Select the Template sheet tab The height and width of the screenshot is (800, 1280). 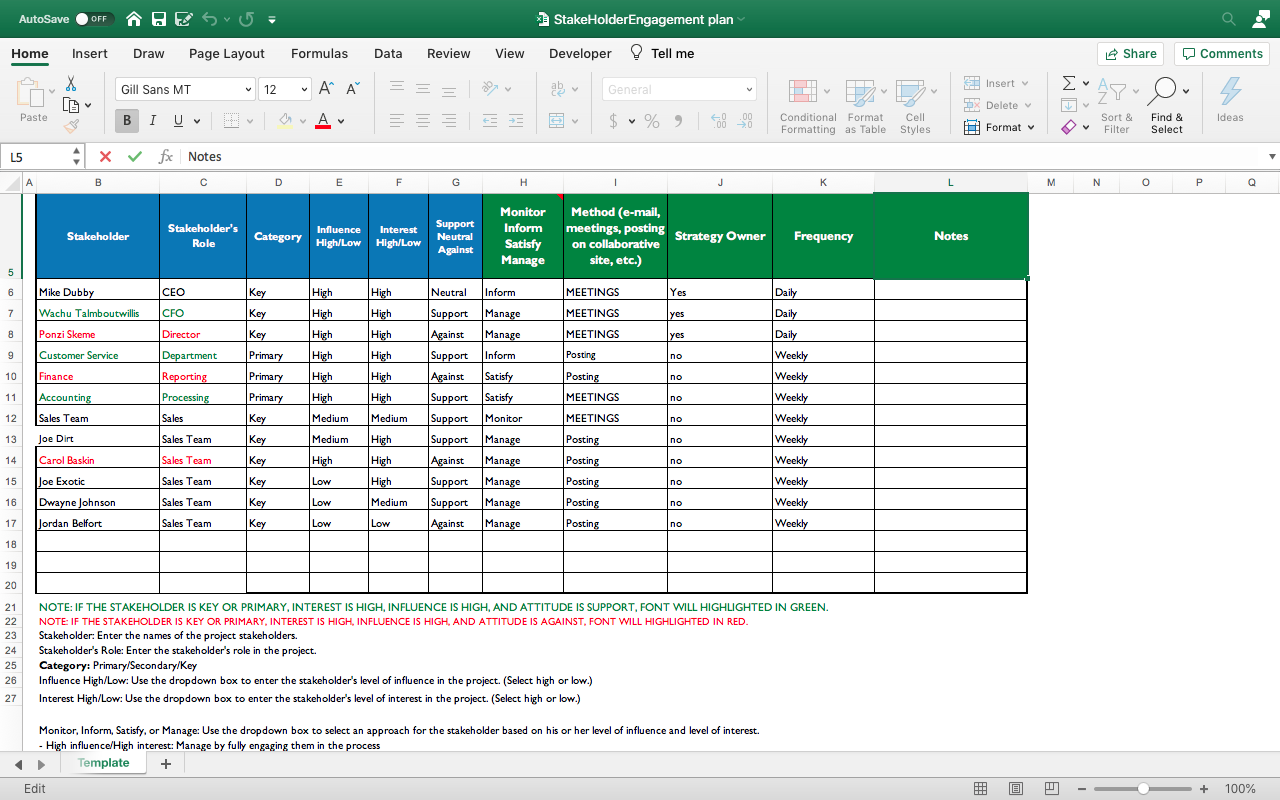pyautogui.click(x=104, y=762)
